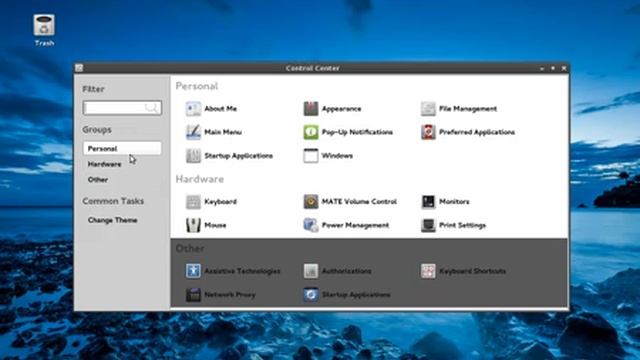Select the Personal group in sidebar
Screen dimensions: 640x360
pos(122,148)
